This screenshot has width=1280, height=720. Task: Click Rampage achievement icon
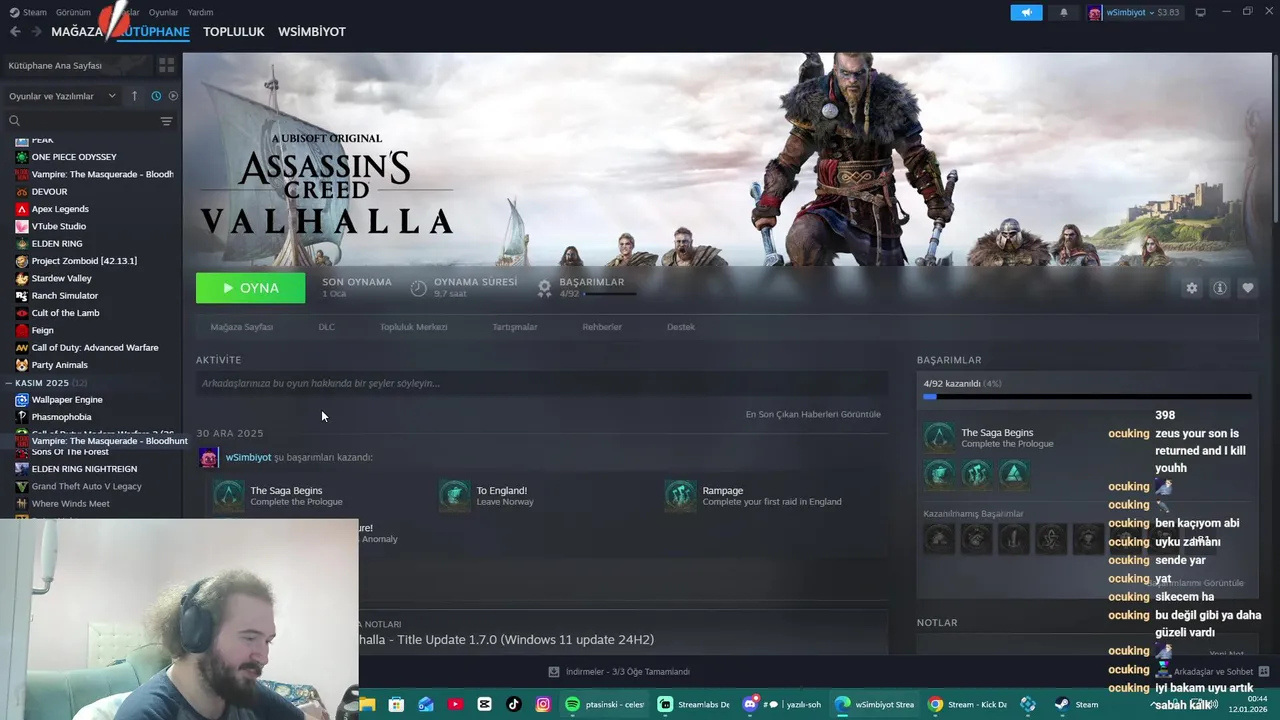pos(681,495)
